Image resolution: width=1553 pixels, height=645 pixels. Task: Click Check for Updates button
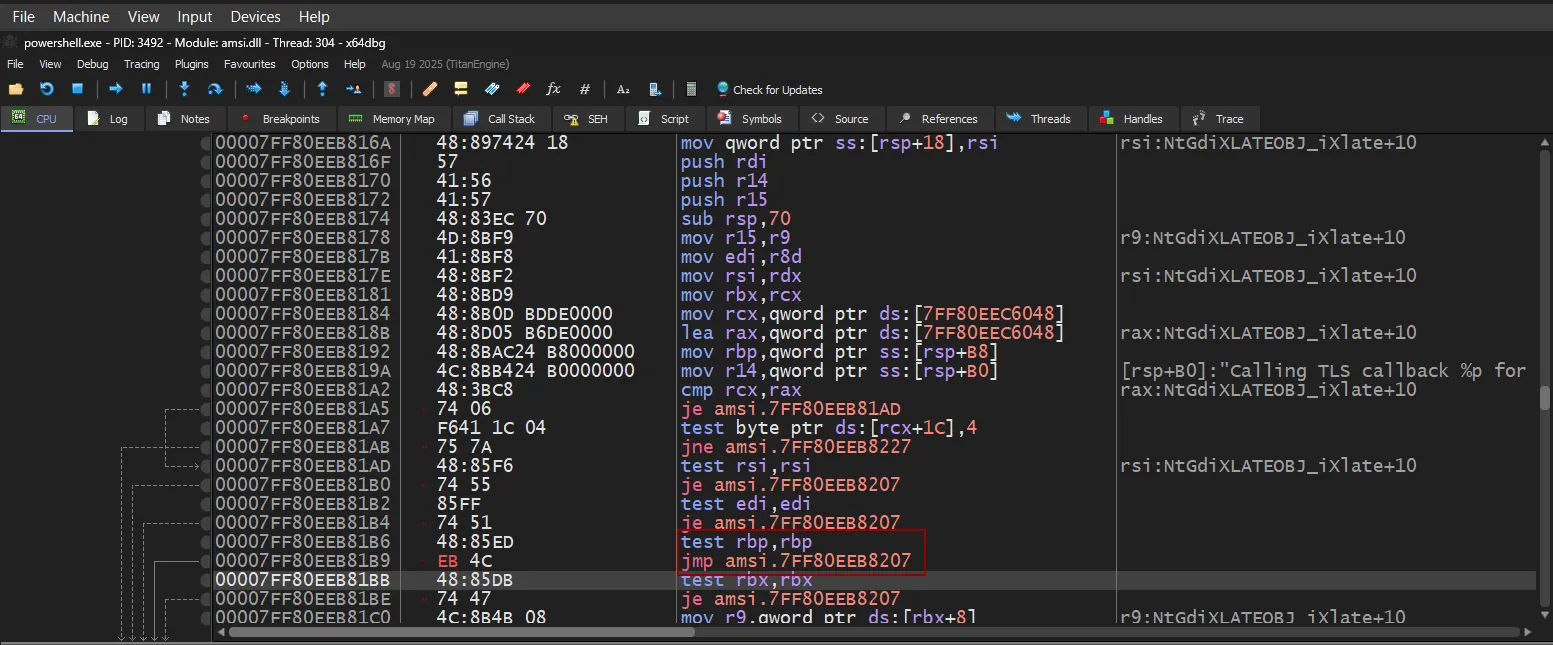(x=768, y=90)
